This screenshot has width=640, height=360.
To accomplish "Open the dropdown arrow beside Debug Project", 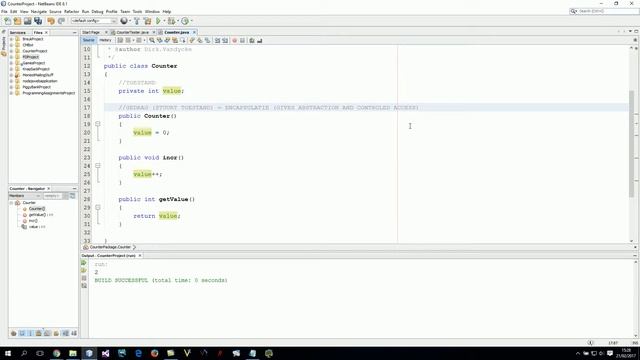I will pos(178,21).
